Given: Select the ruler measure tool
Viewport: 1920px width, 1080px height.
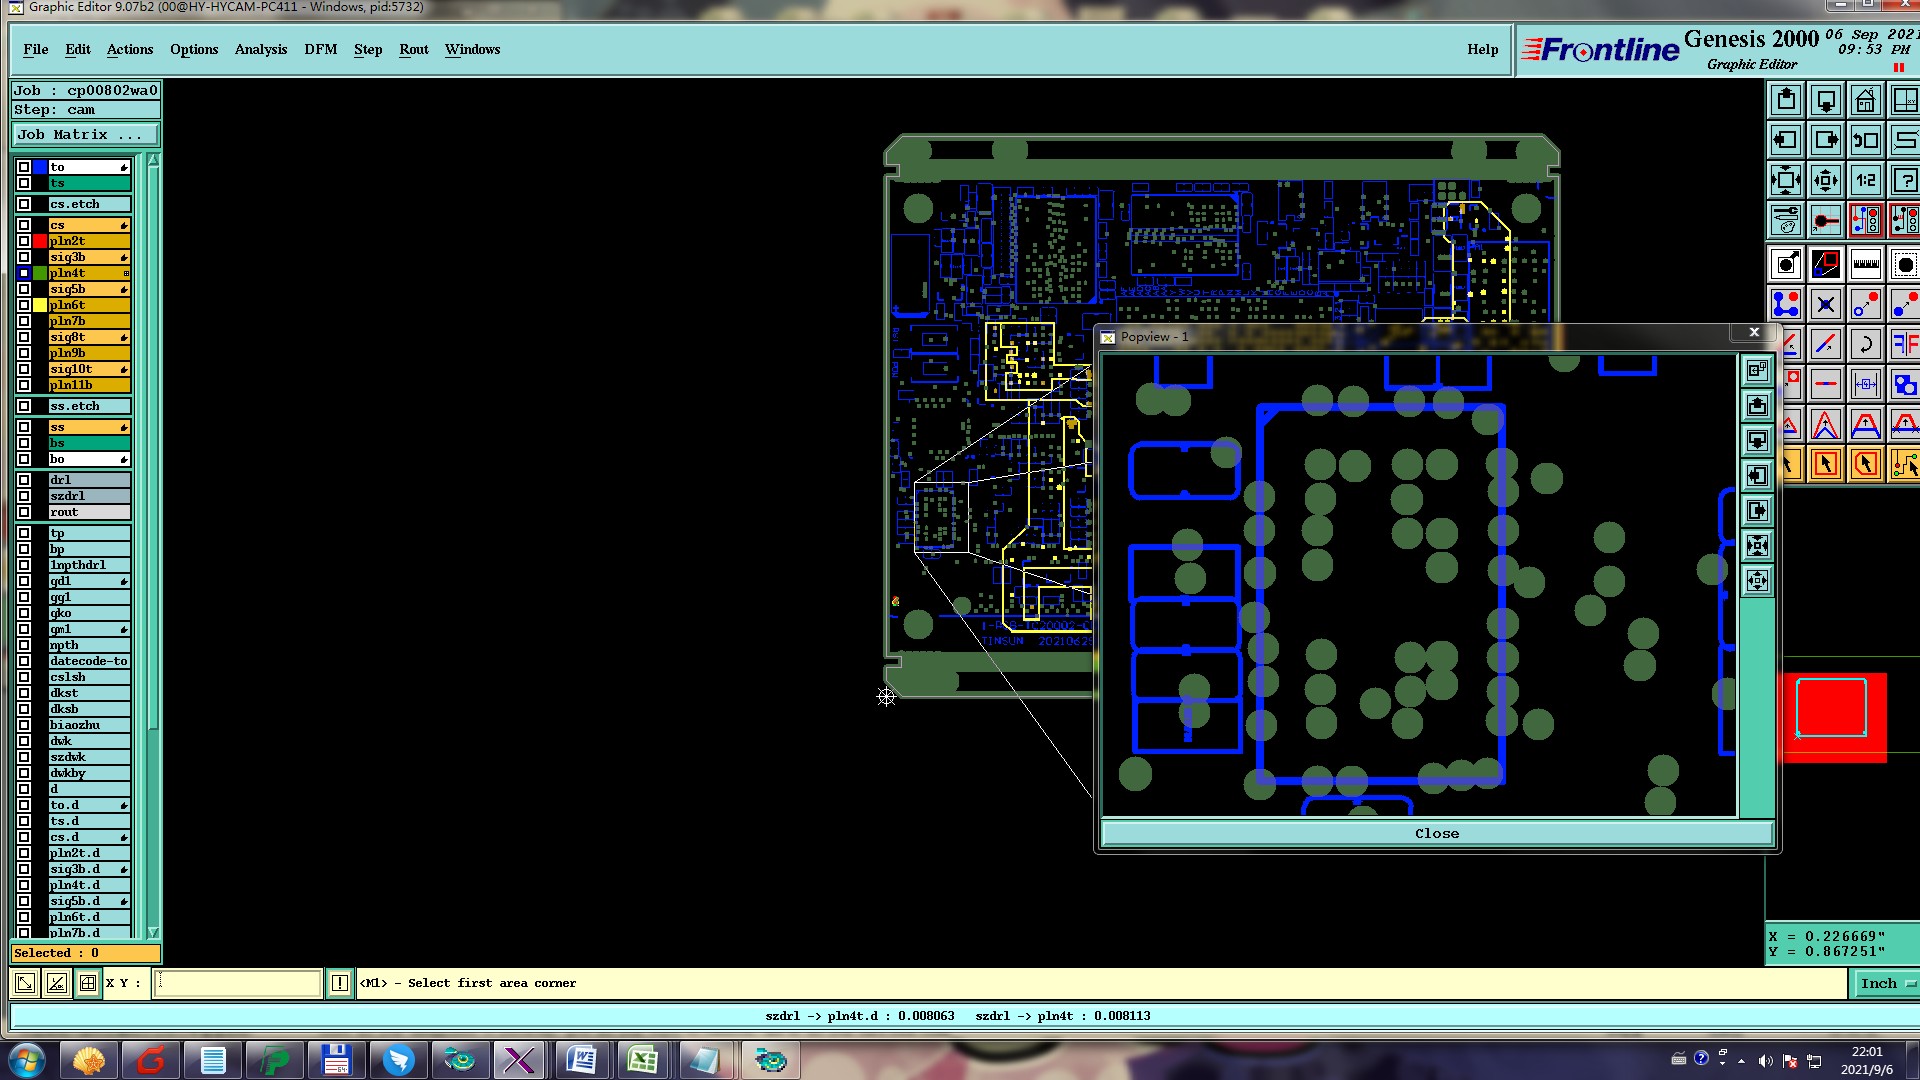Looking at the screenshot, I should (1865, 265).
